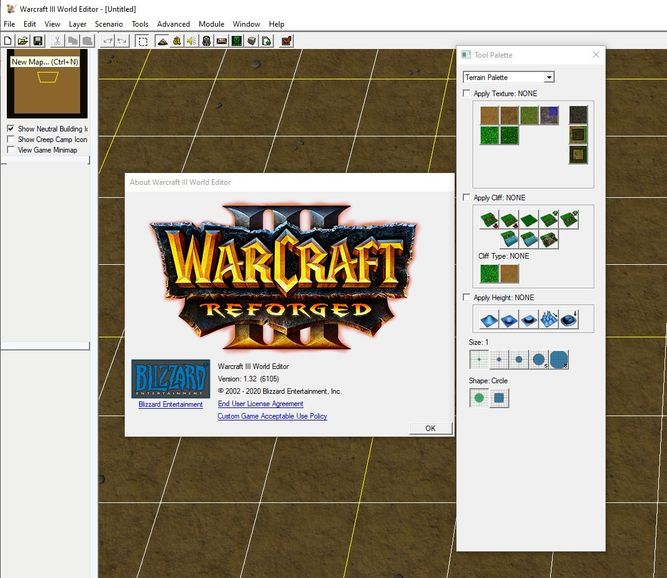Screen dimensions: 667x578
Task: Set brush size to the largest option
Action: coord(559,359)
